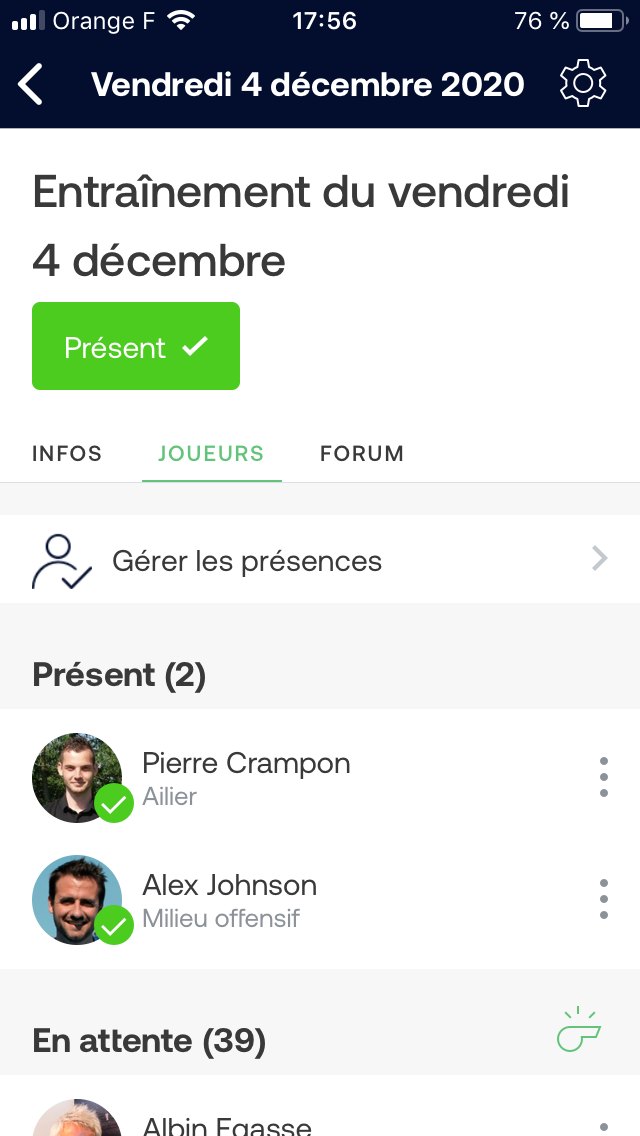
Task: Tap Pierre Crampon's green presence checkmark badge
Action: tap(114, 803)
